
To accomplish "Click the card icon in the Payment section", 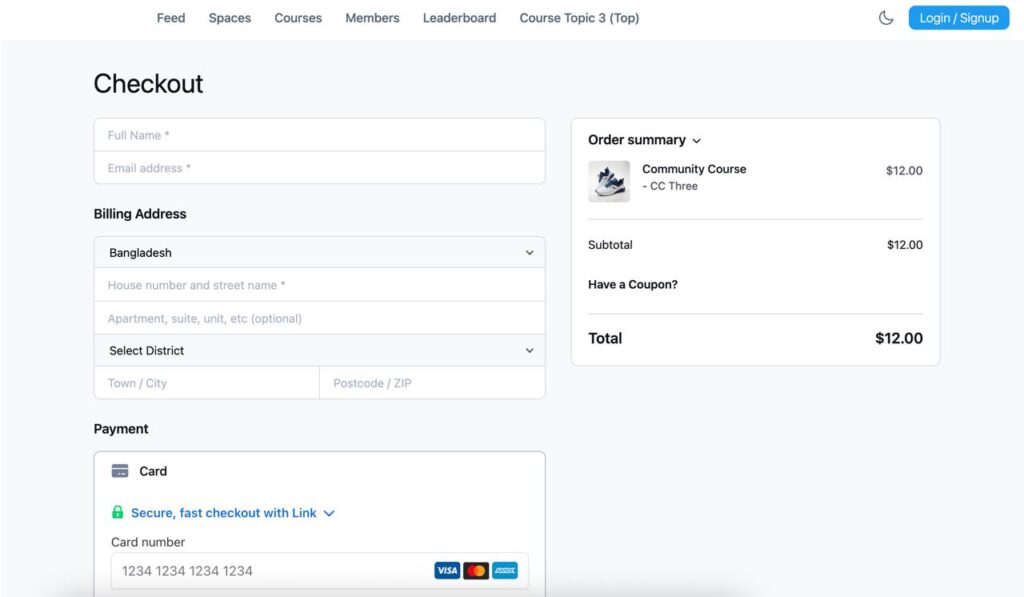I will [122, 470].
